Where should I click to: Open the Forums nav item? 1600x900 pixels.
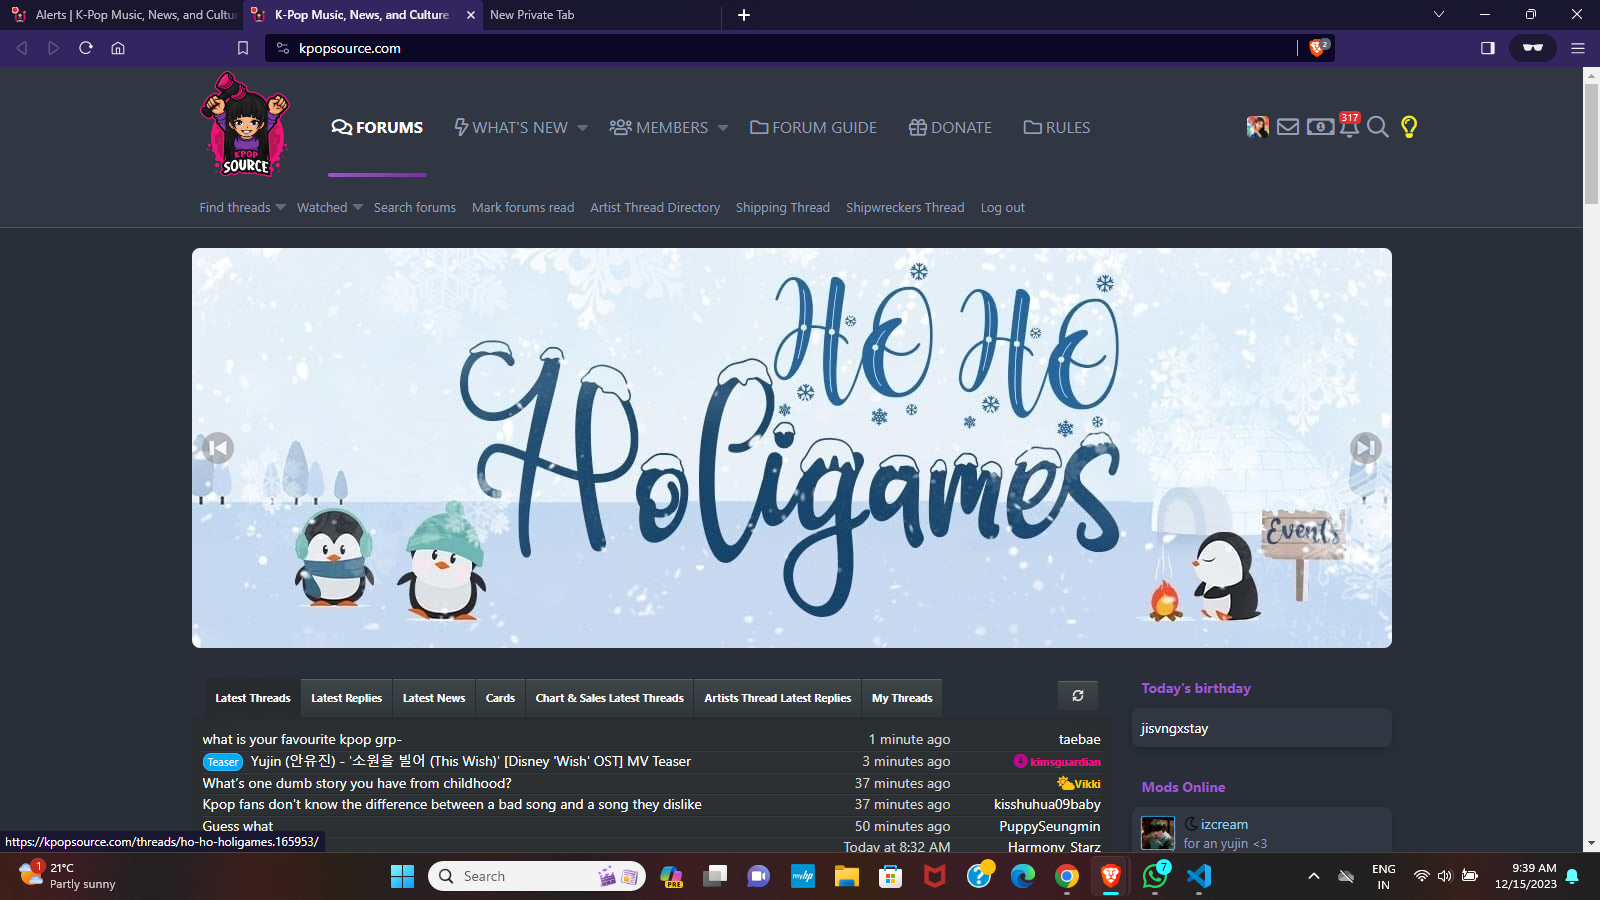click(377, 127)
